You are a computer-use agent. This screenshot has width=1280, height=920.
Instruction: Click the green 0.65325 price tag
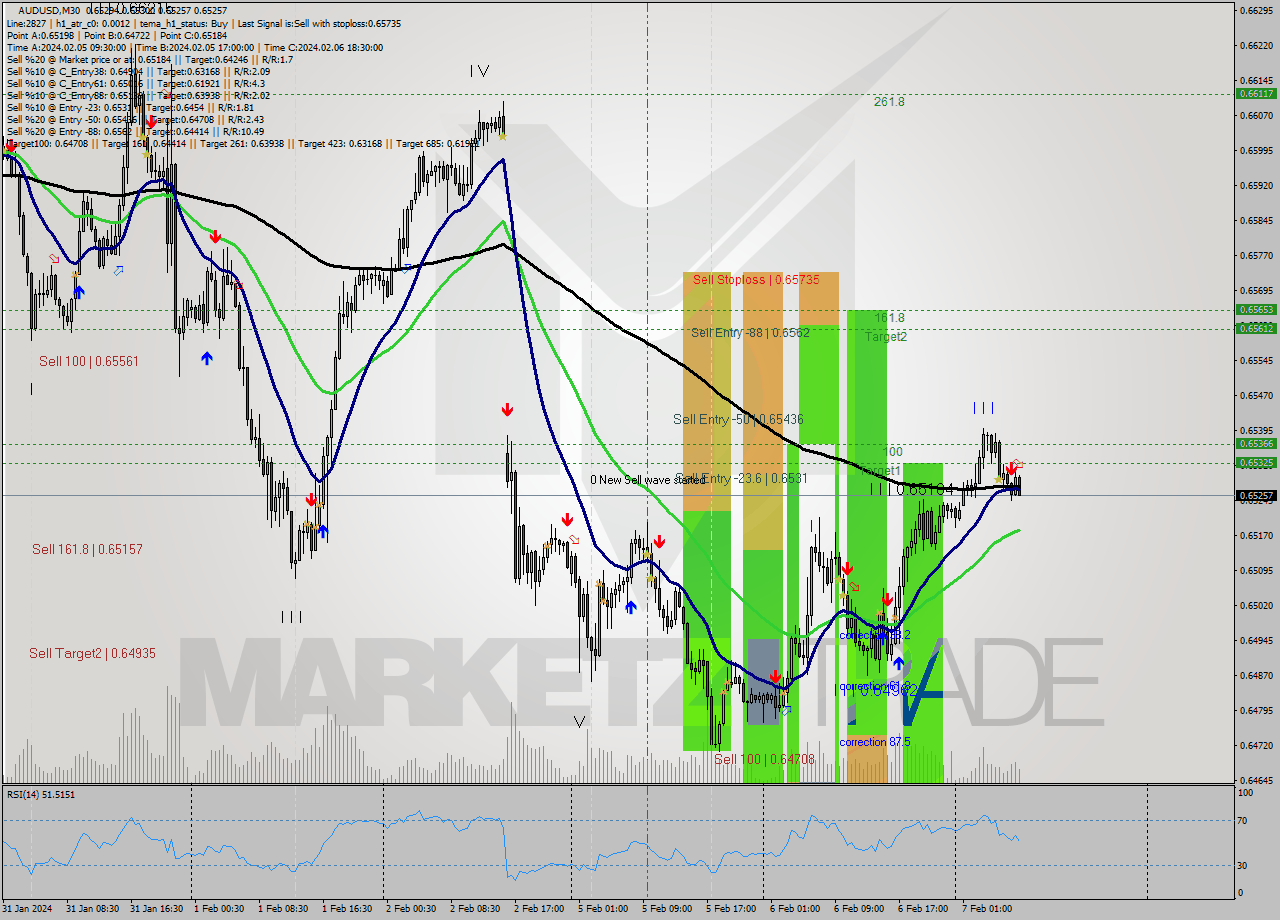coord(1256,462)
